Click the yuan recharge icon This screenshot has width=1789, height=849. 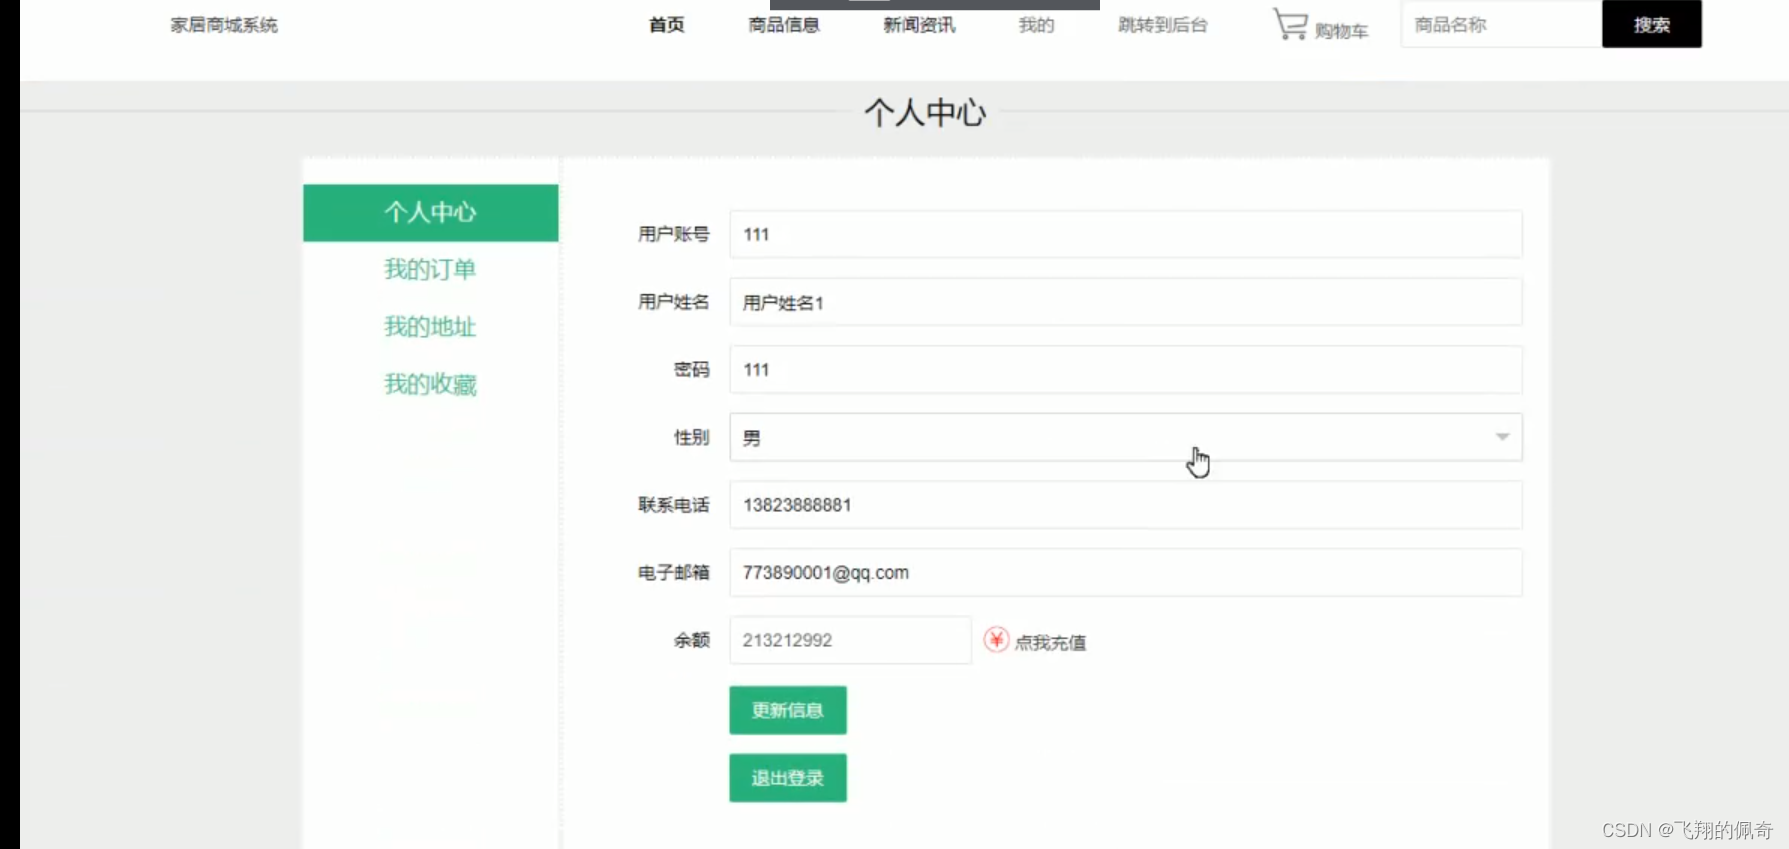(996, 640)
